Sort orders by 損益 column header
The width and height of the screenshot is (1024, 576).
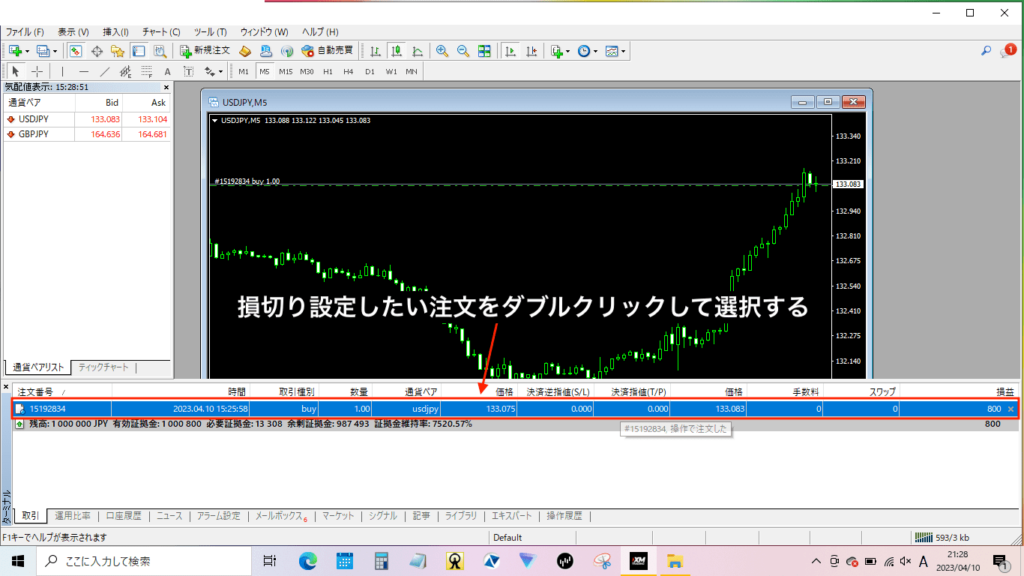[1005, 392]
